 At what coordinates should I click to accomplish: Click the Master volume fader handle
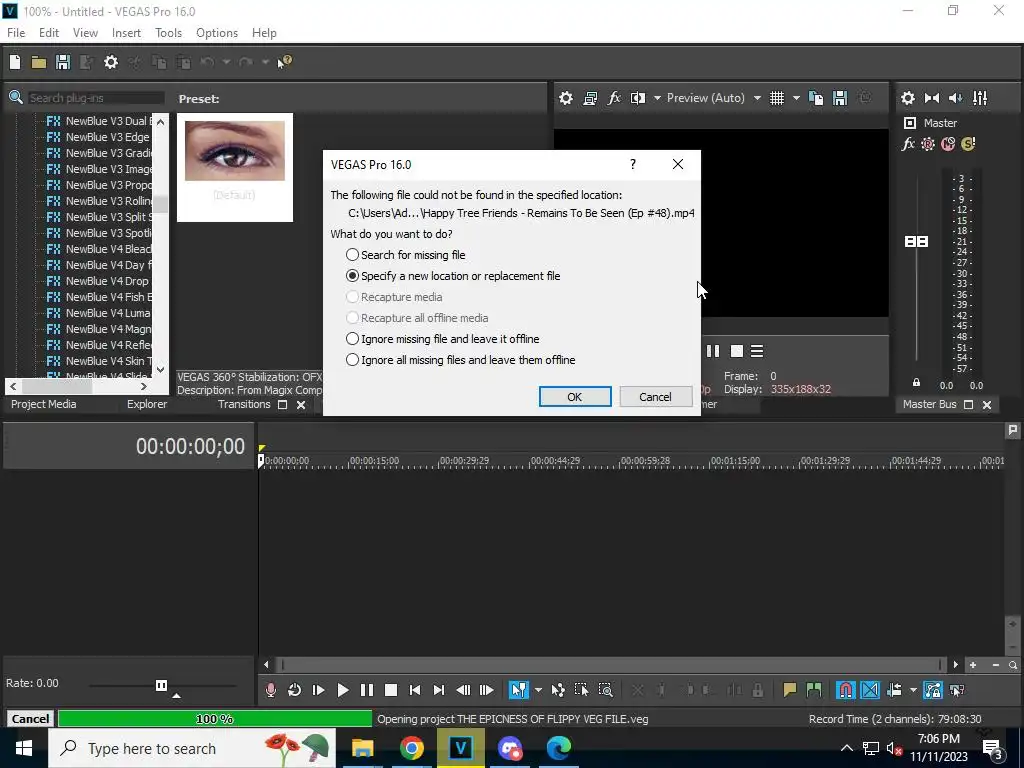pos(916,242)
